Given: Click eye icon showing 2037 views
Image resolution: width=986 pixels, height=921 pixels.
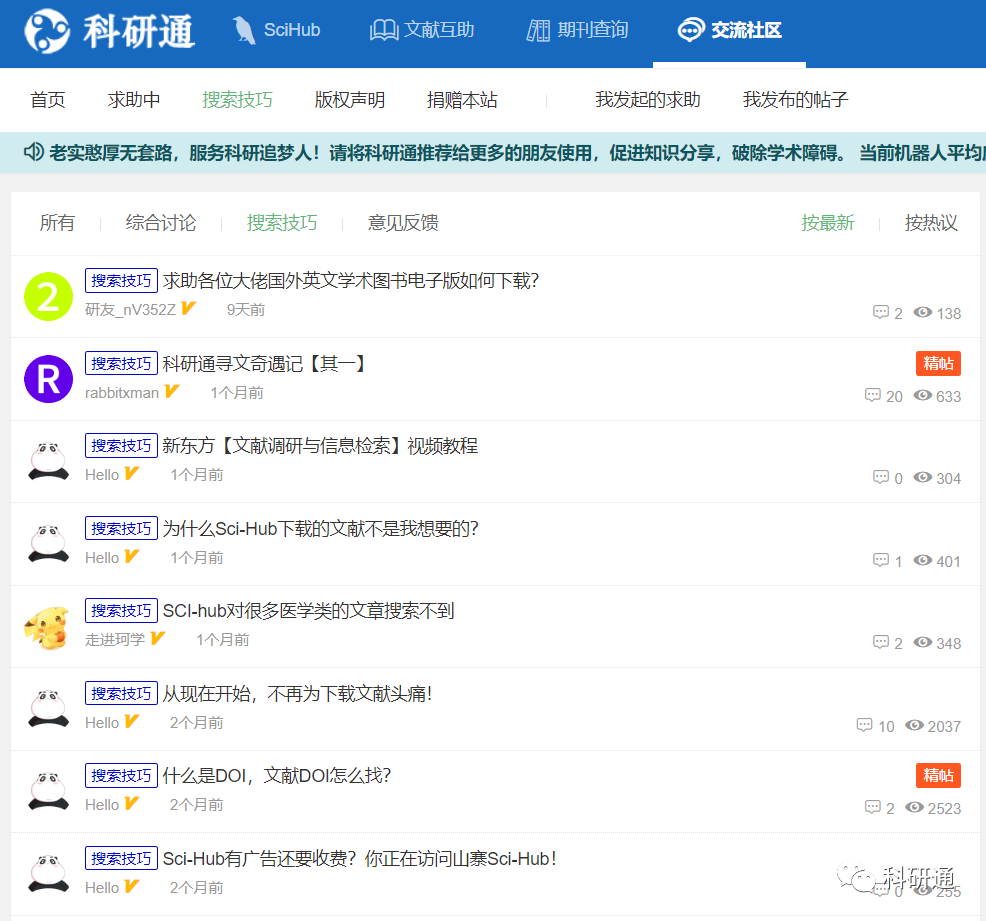Looking at the screenshot, I should click(914, 725).
